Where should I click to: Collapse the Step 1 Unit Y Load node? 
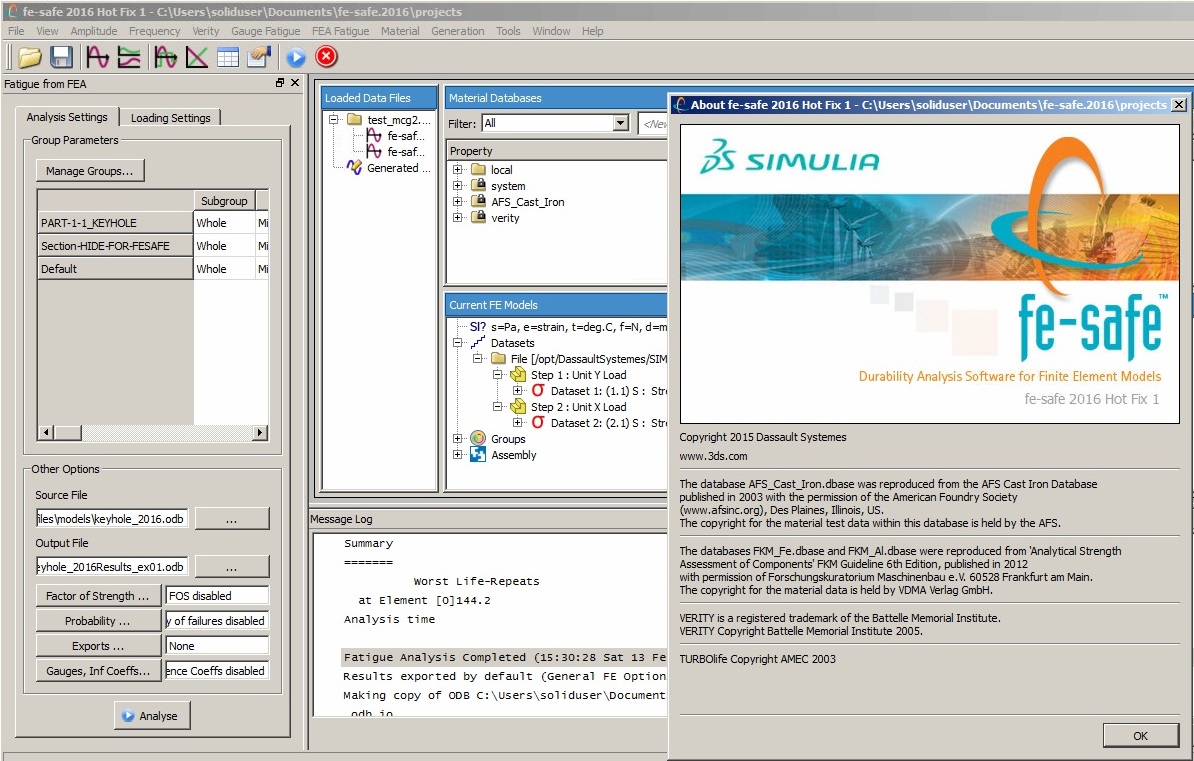tap(497, 375)
